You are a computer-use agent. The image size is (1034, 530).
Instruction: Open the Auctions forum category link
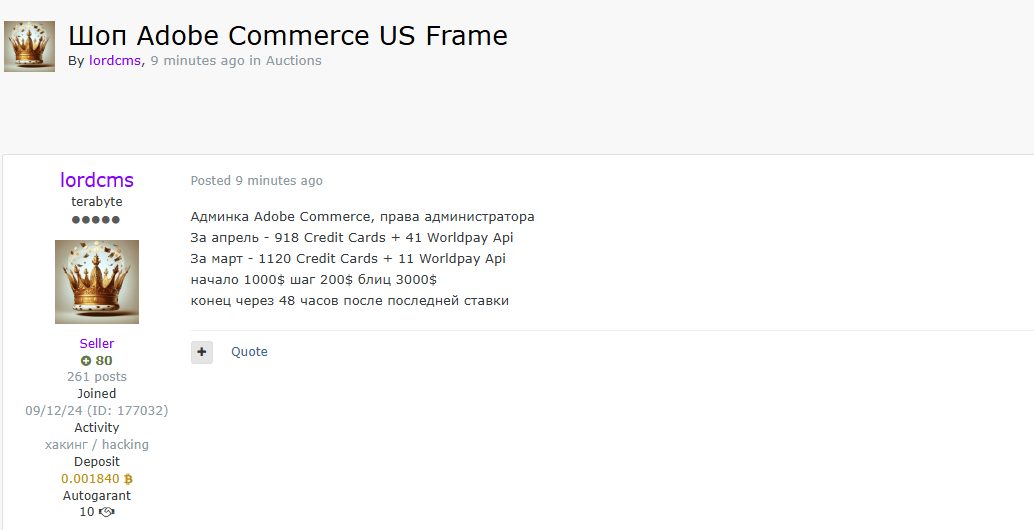click(293, 61)
